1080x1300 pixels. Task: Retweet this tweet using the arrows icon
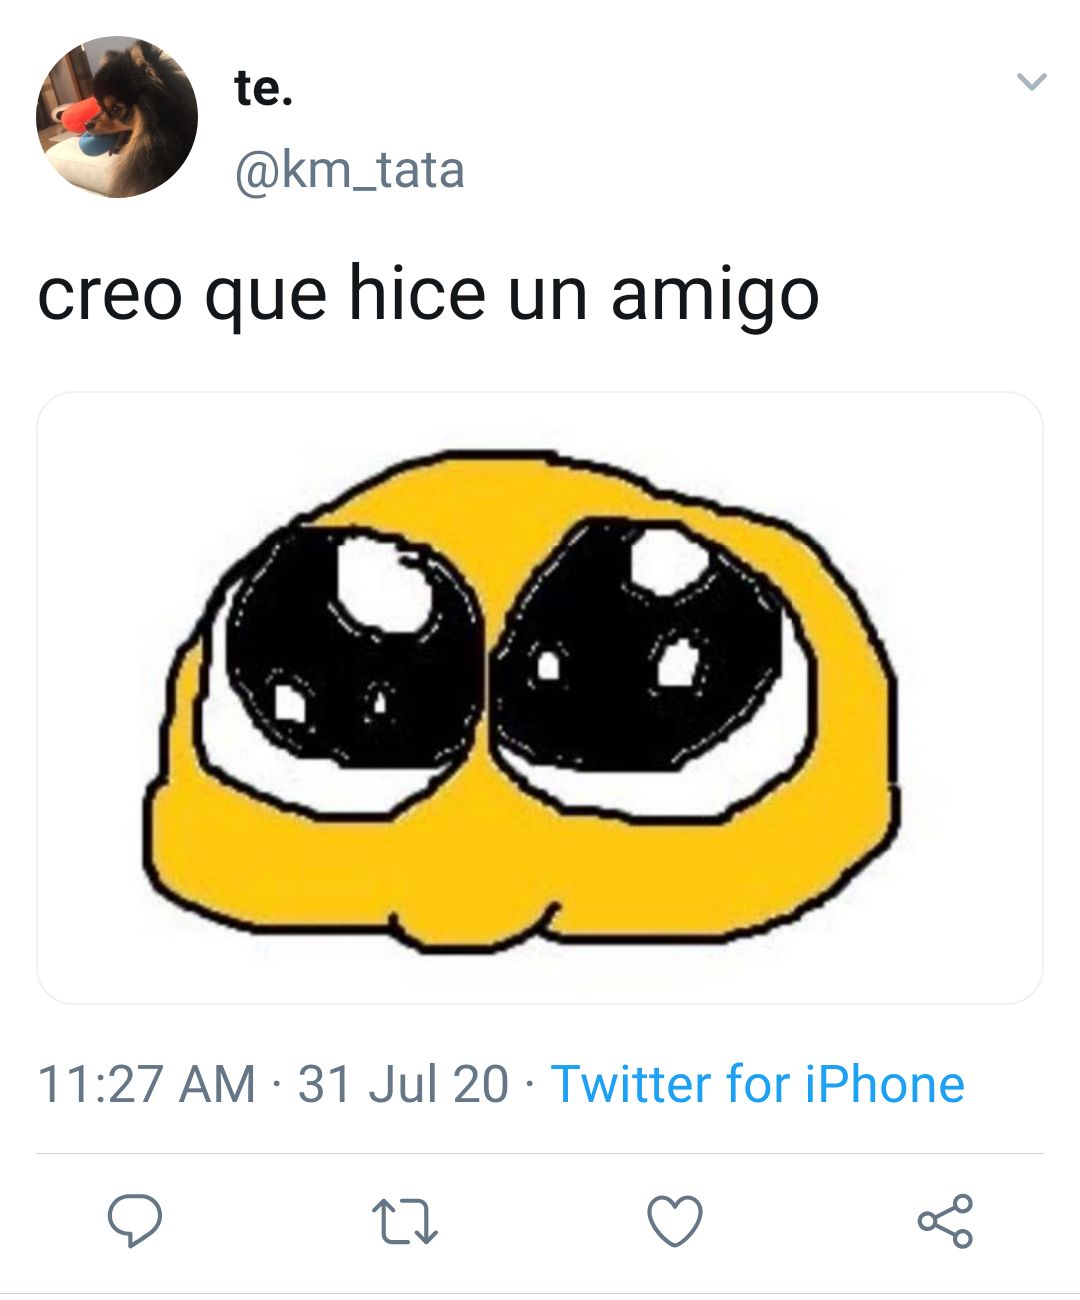pos(404,1222)
